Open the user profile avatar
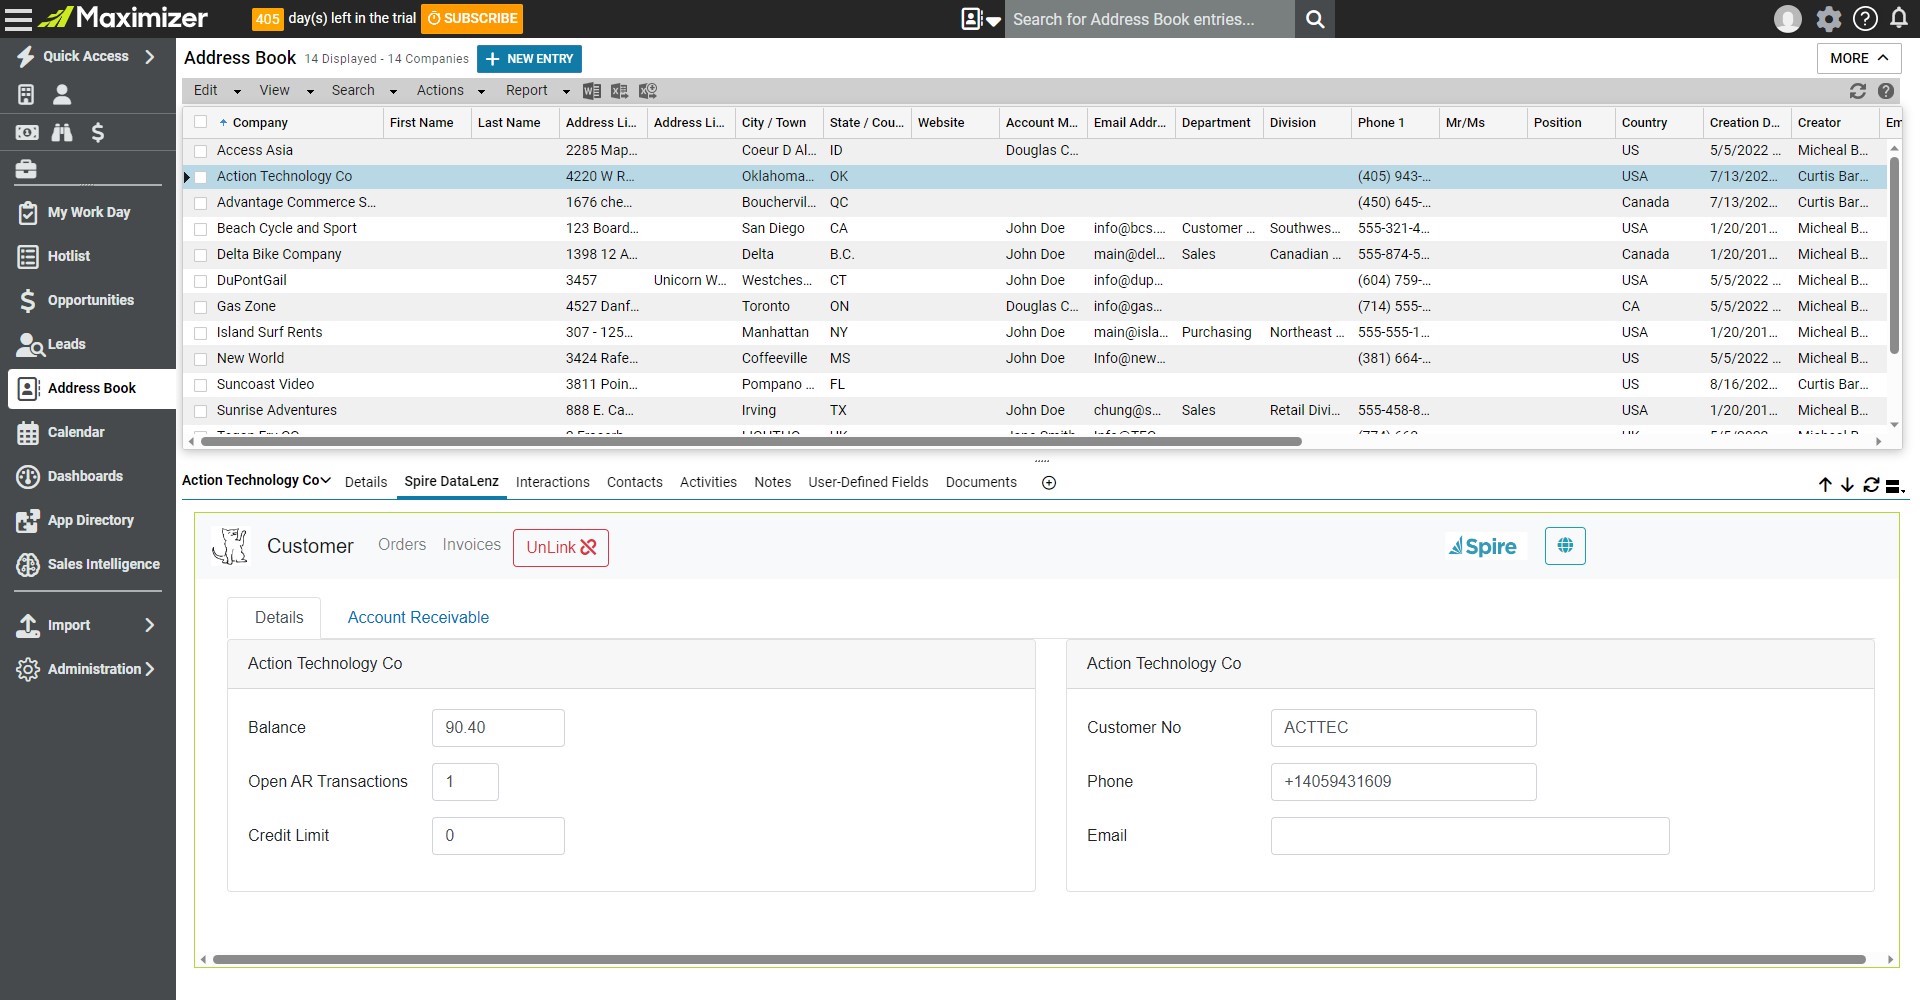This screenshot has width=1920, height=1000. pyautogui.click(x=1787, y=19)
